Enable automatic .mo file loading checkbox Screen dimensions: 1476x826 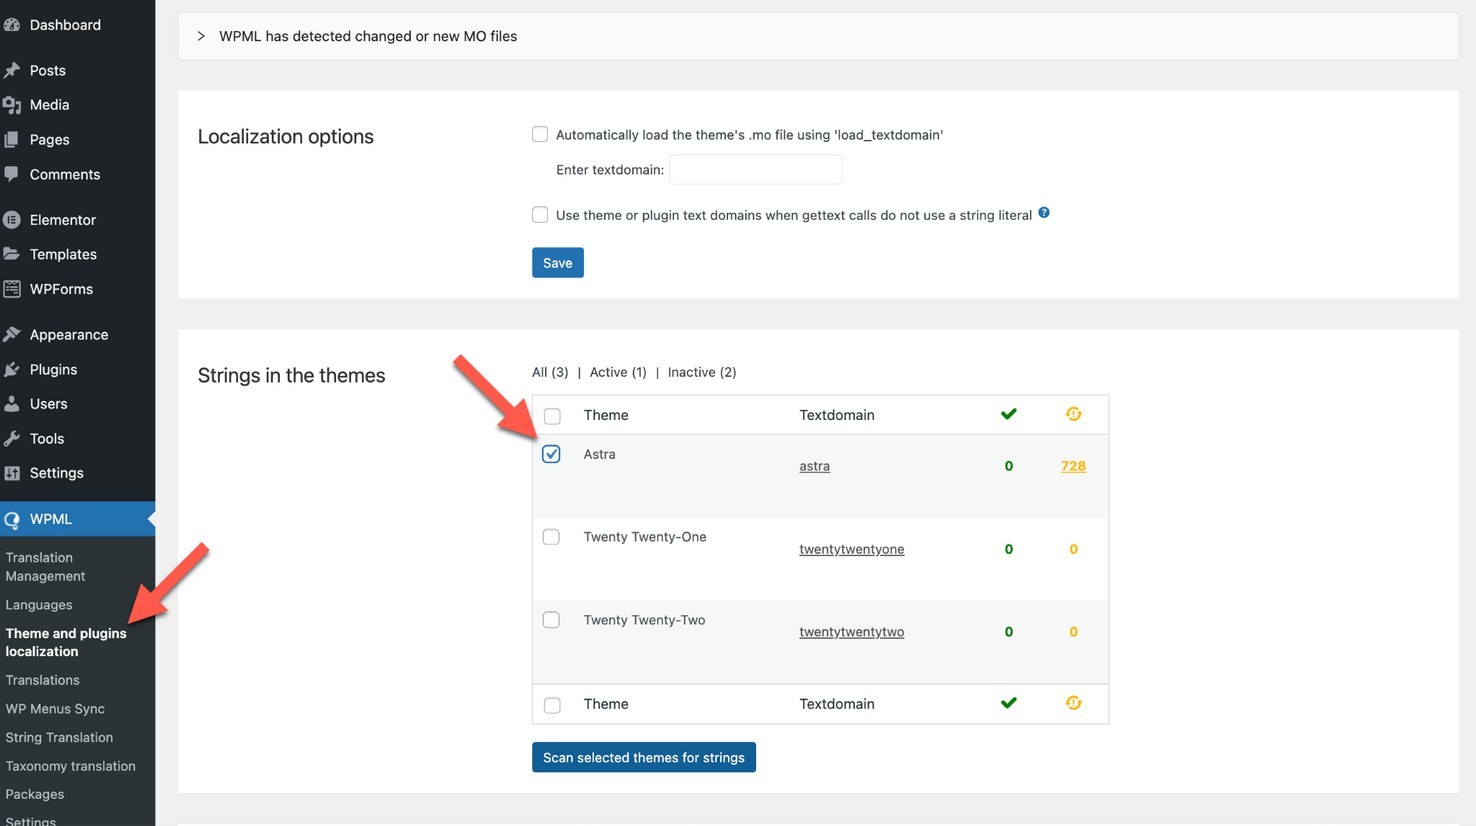[540, 134]
